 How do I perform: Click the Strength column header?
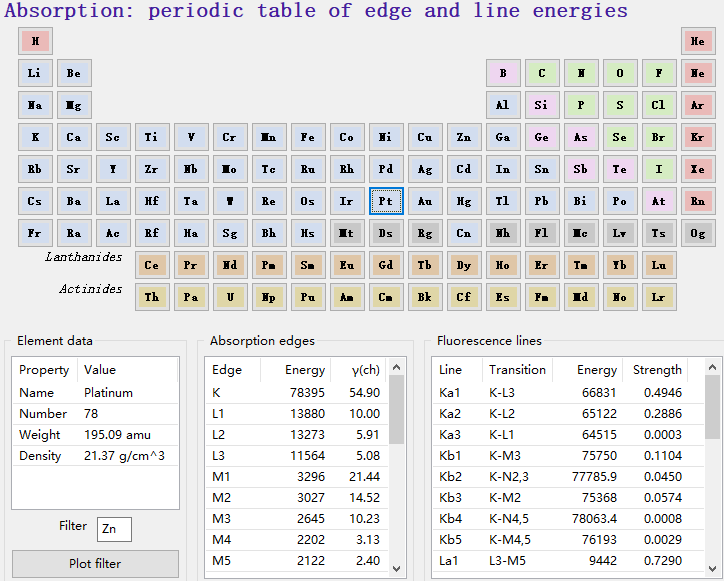[x=657, y=369]
